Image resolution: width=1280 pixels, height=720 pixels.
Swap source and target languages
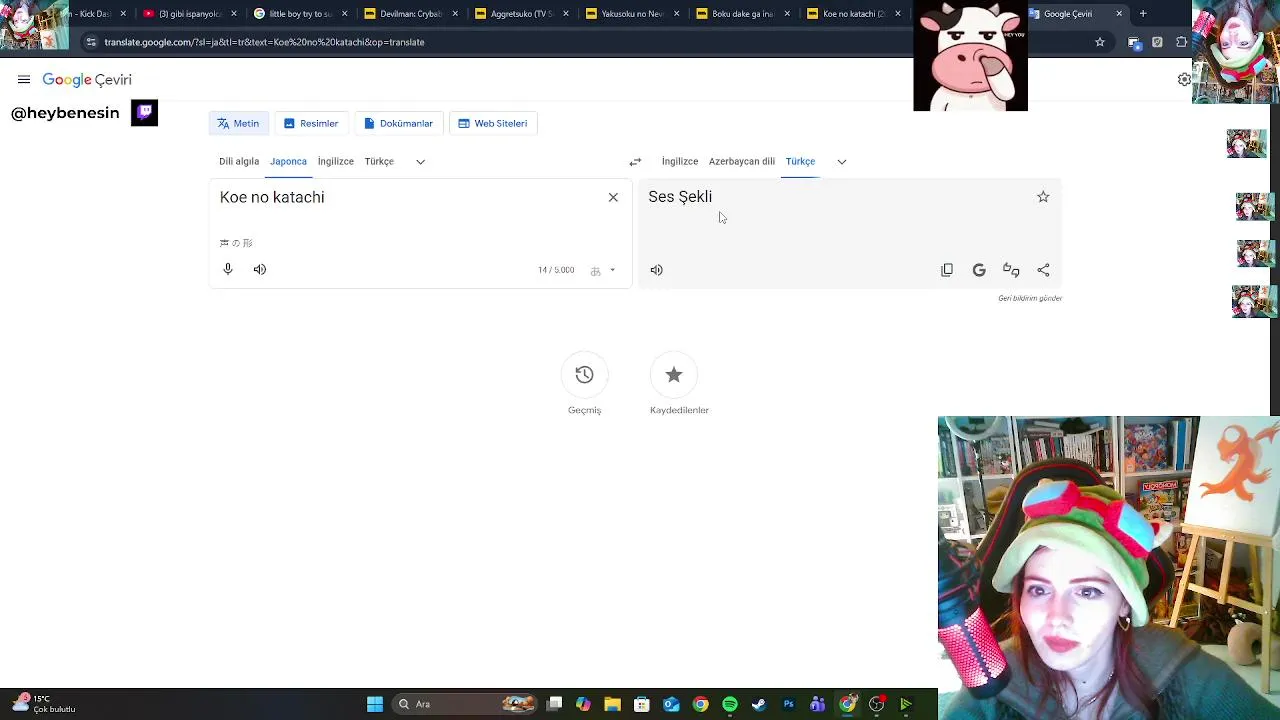tap(635, 161)
